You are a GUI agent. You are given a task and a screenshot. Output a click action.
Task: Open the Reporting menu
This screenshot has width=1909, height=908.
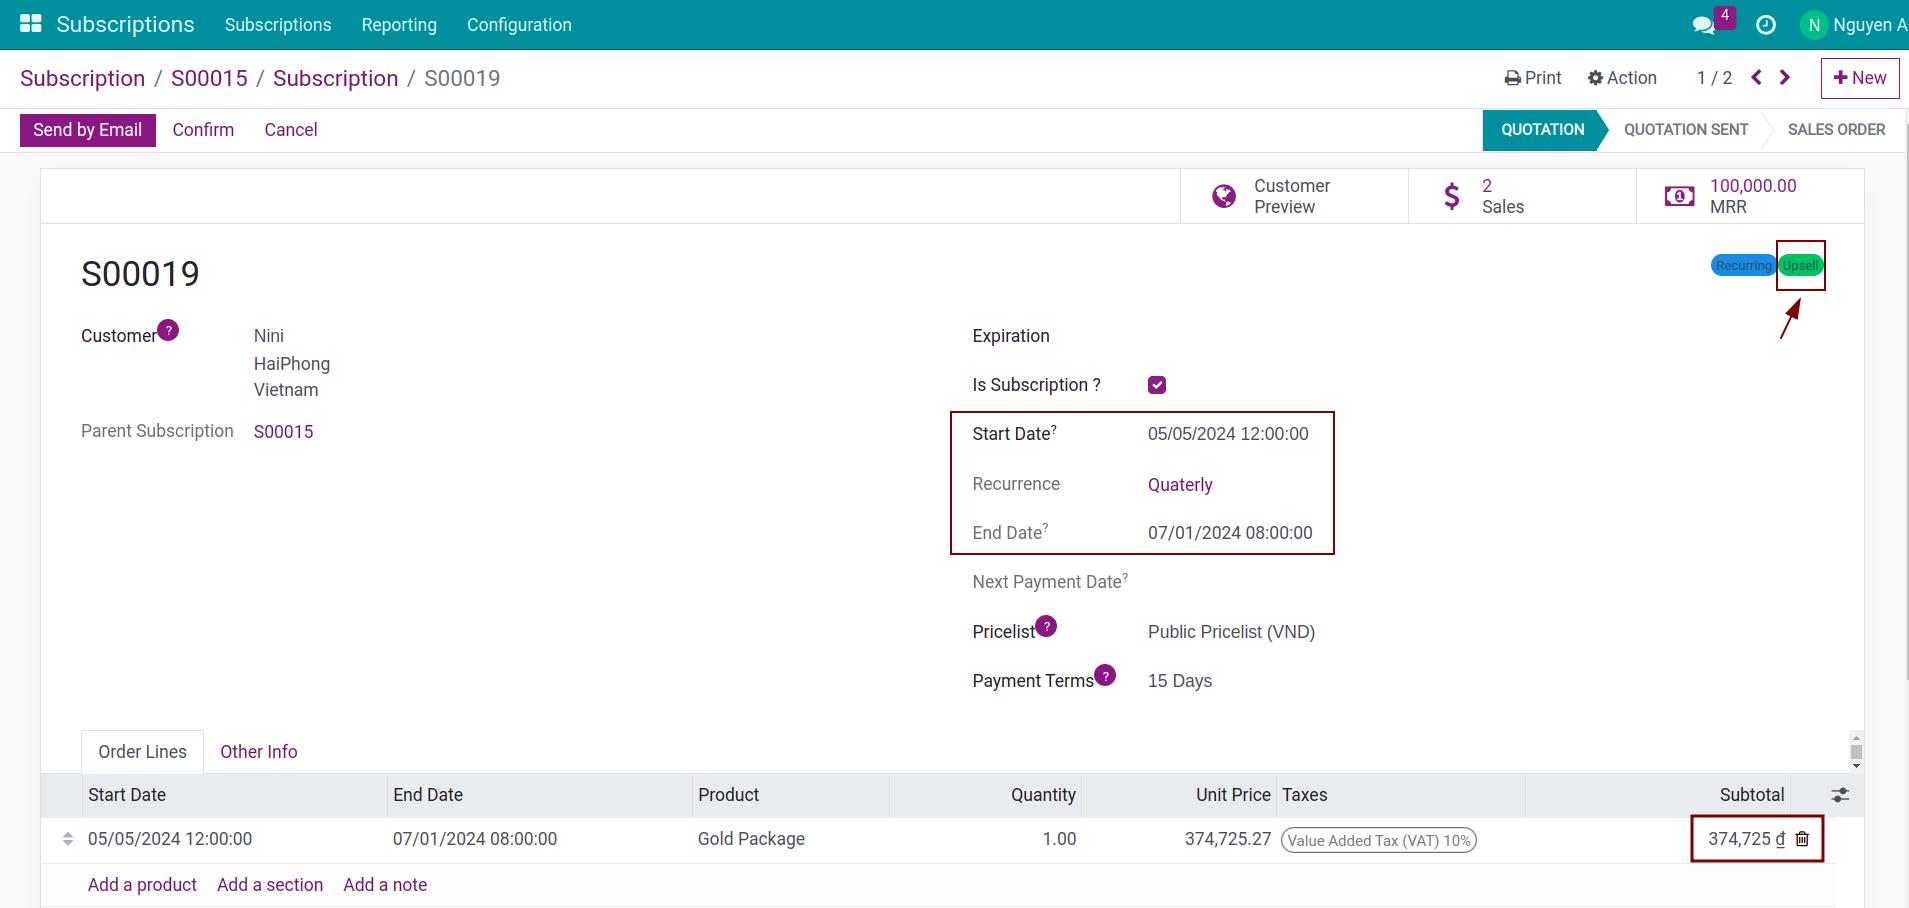tap(399, 25)
